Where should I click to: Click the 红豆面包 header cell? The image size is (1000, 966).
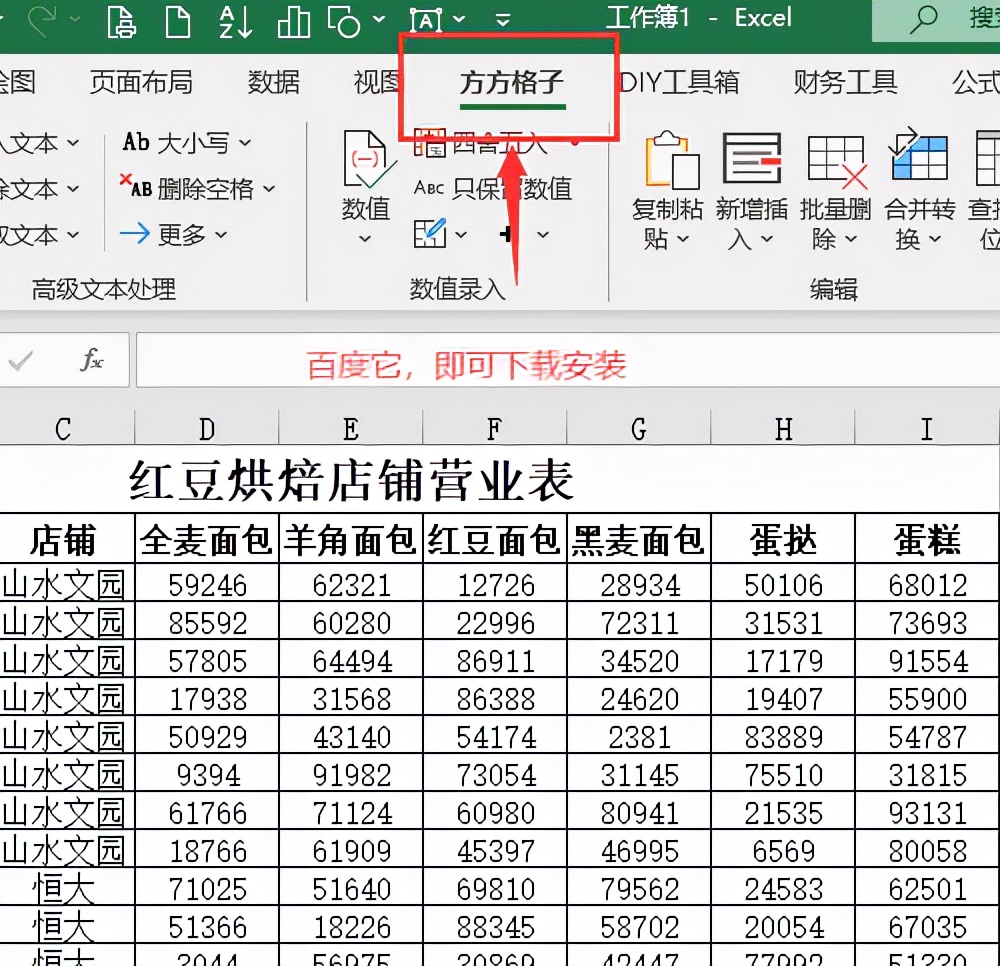pos(495,539)
